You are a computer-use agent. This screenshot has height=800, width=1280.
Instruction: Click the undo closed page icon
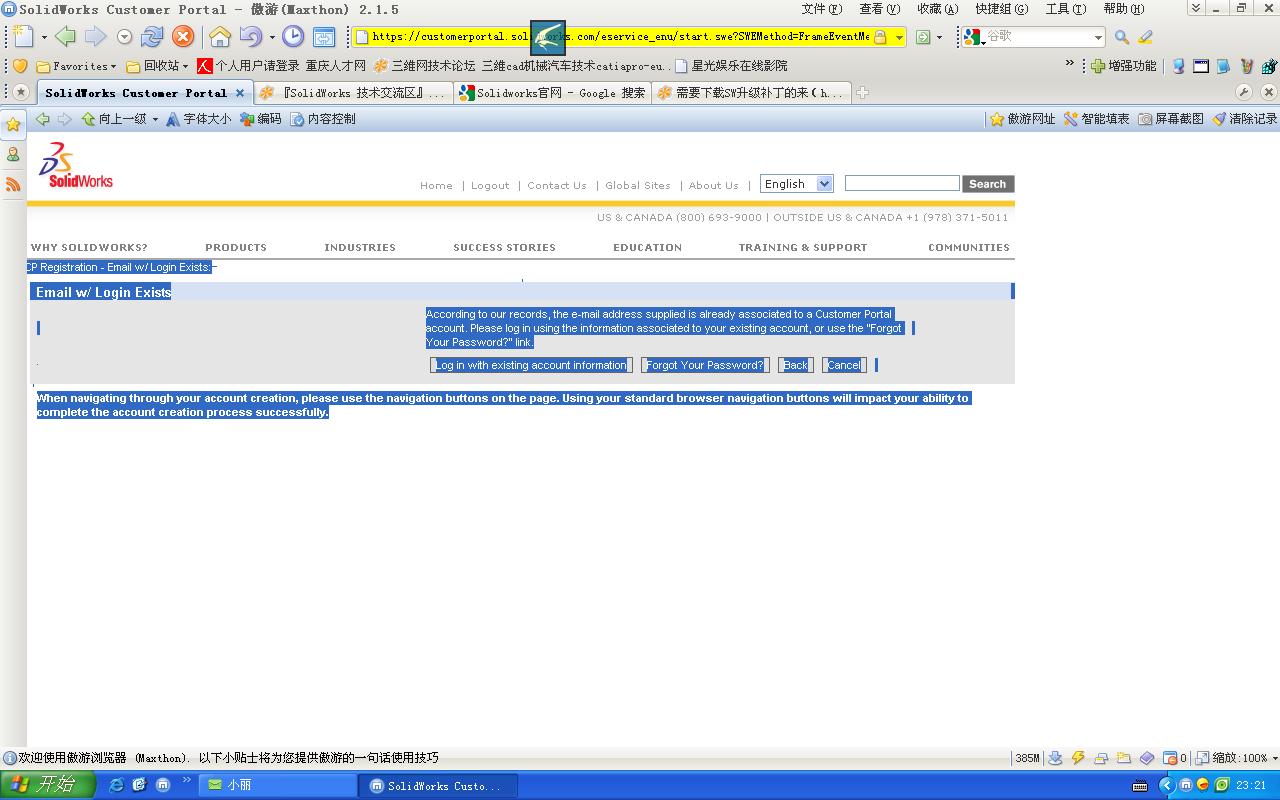click(250, 37)
